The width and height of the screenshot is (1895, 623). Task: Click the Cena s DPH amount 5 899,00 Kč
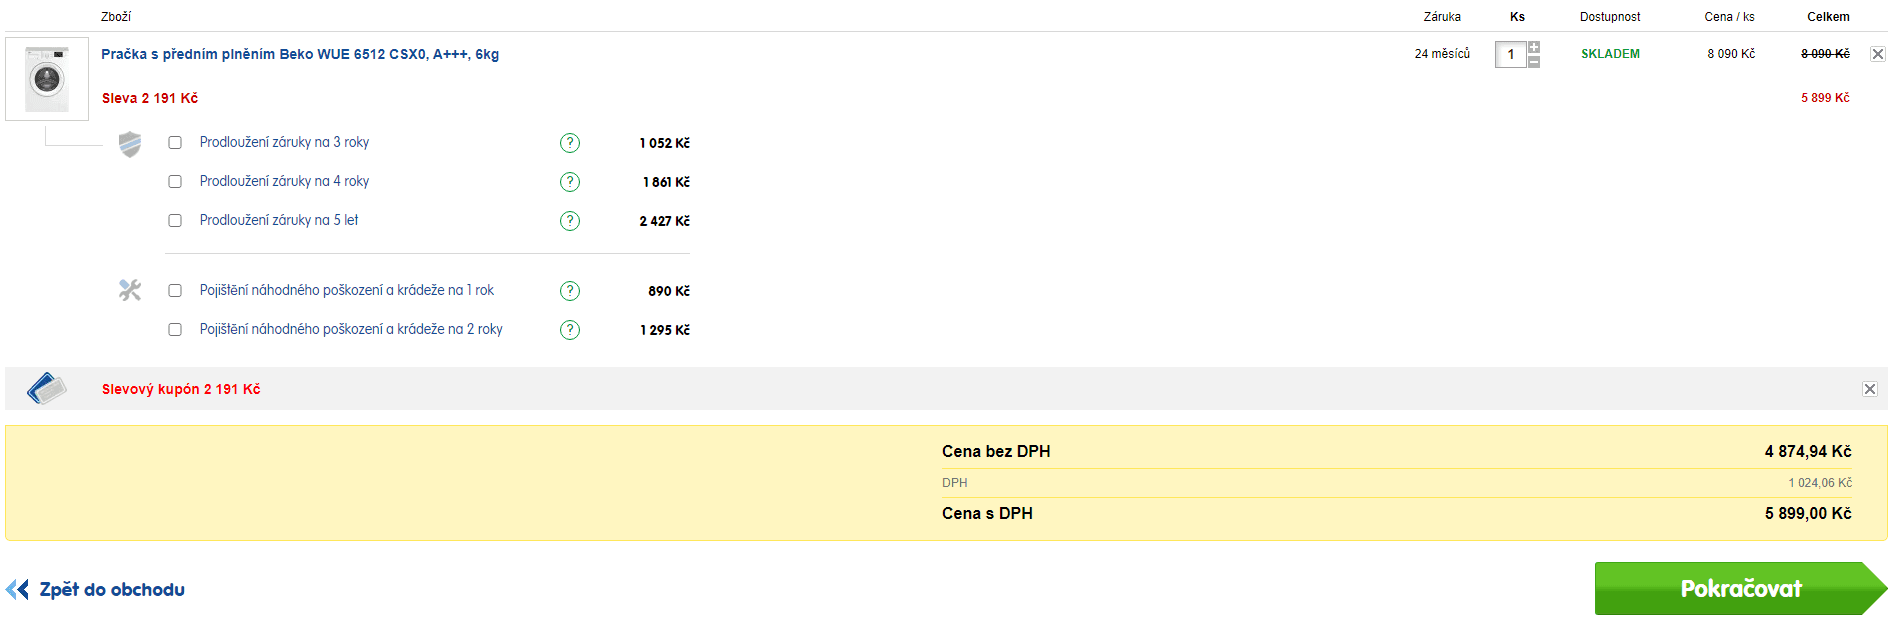tap(1808, 514)
